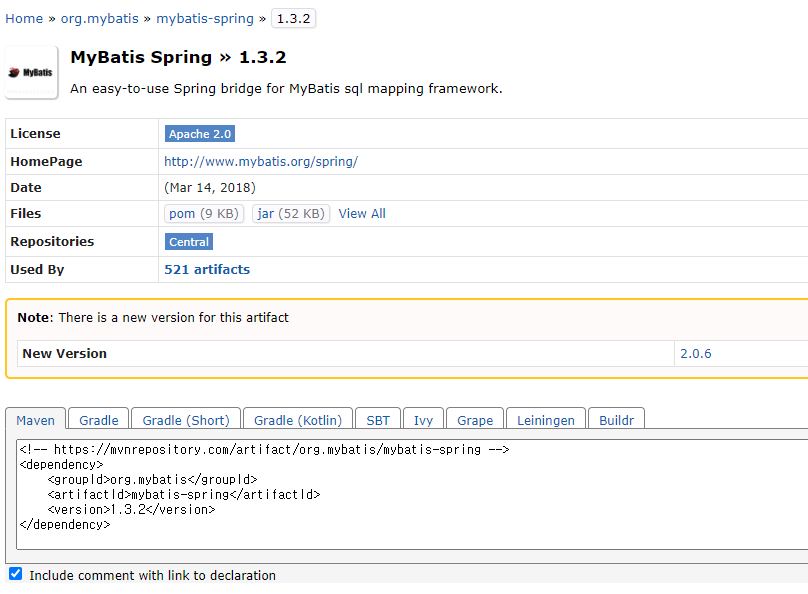Switch to the Gradle (Short) tab
Viewport: 808px width, 594px height.
(186, 420)
